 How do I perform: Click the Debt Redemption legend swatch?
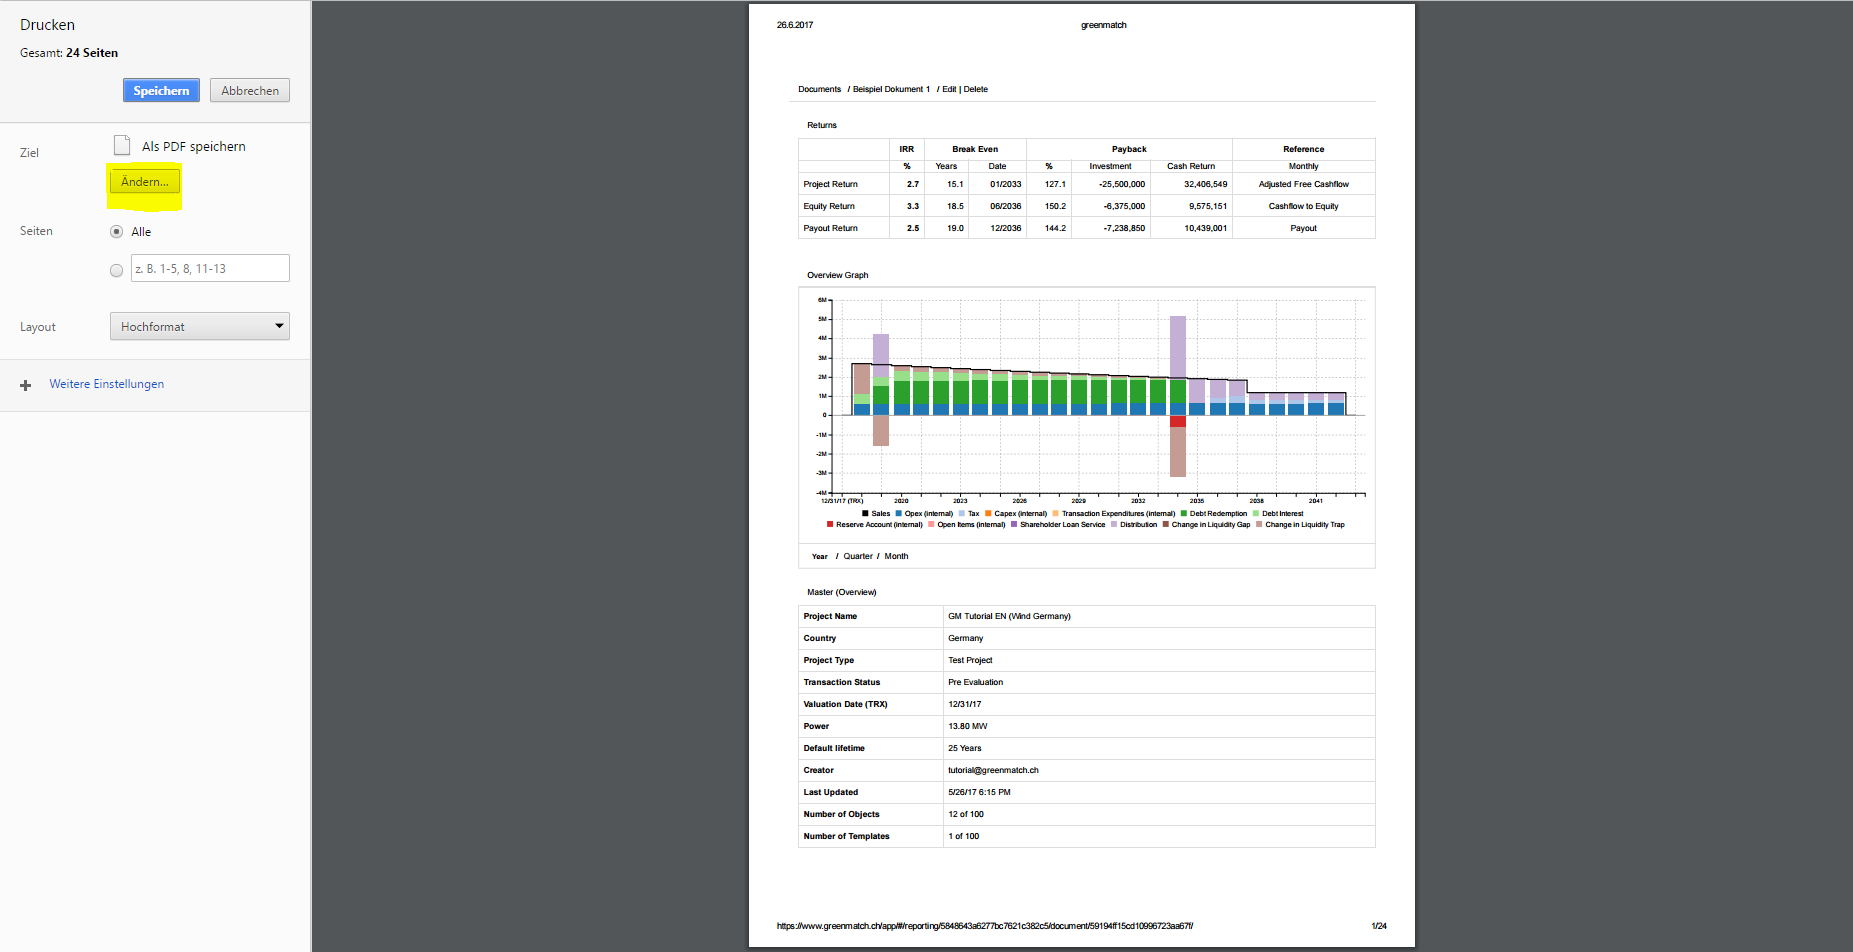tap(1184, 514)
